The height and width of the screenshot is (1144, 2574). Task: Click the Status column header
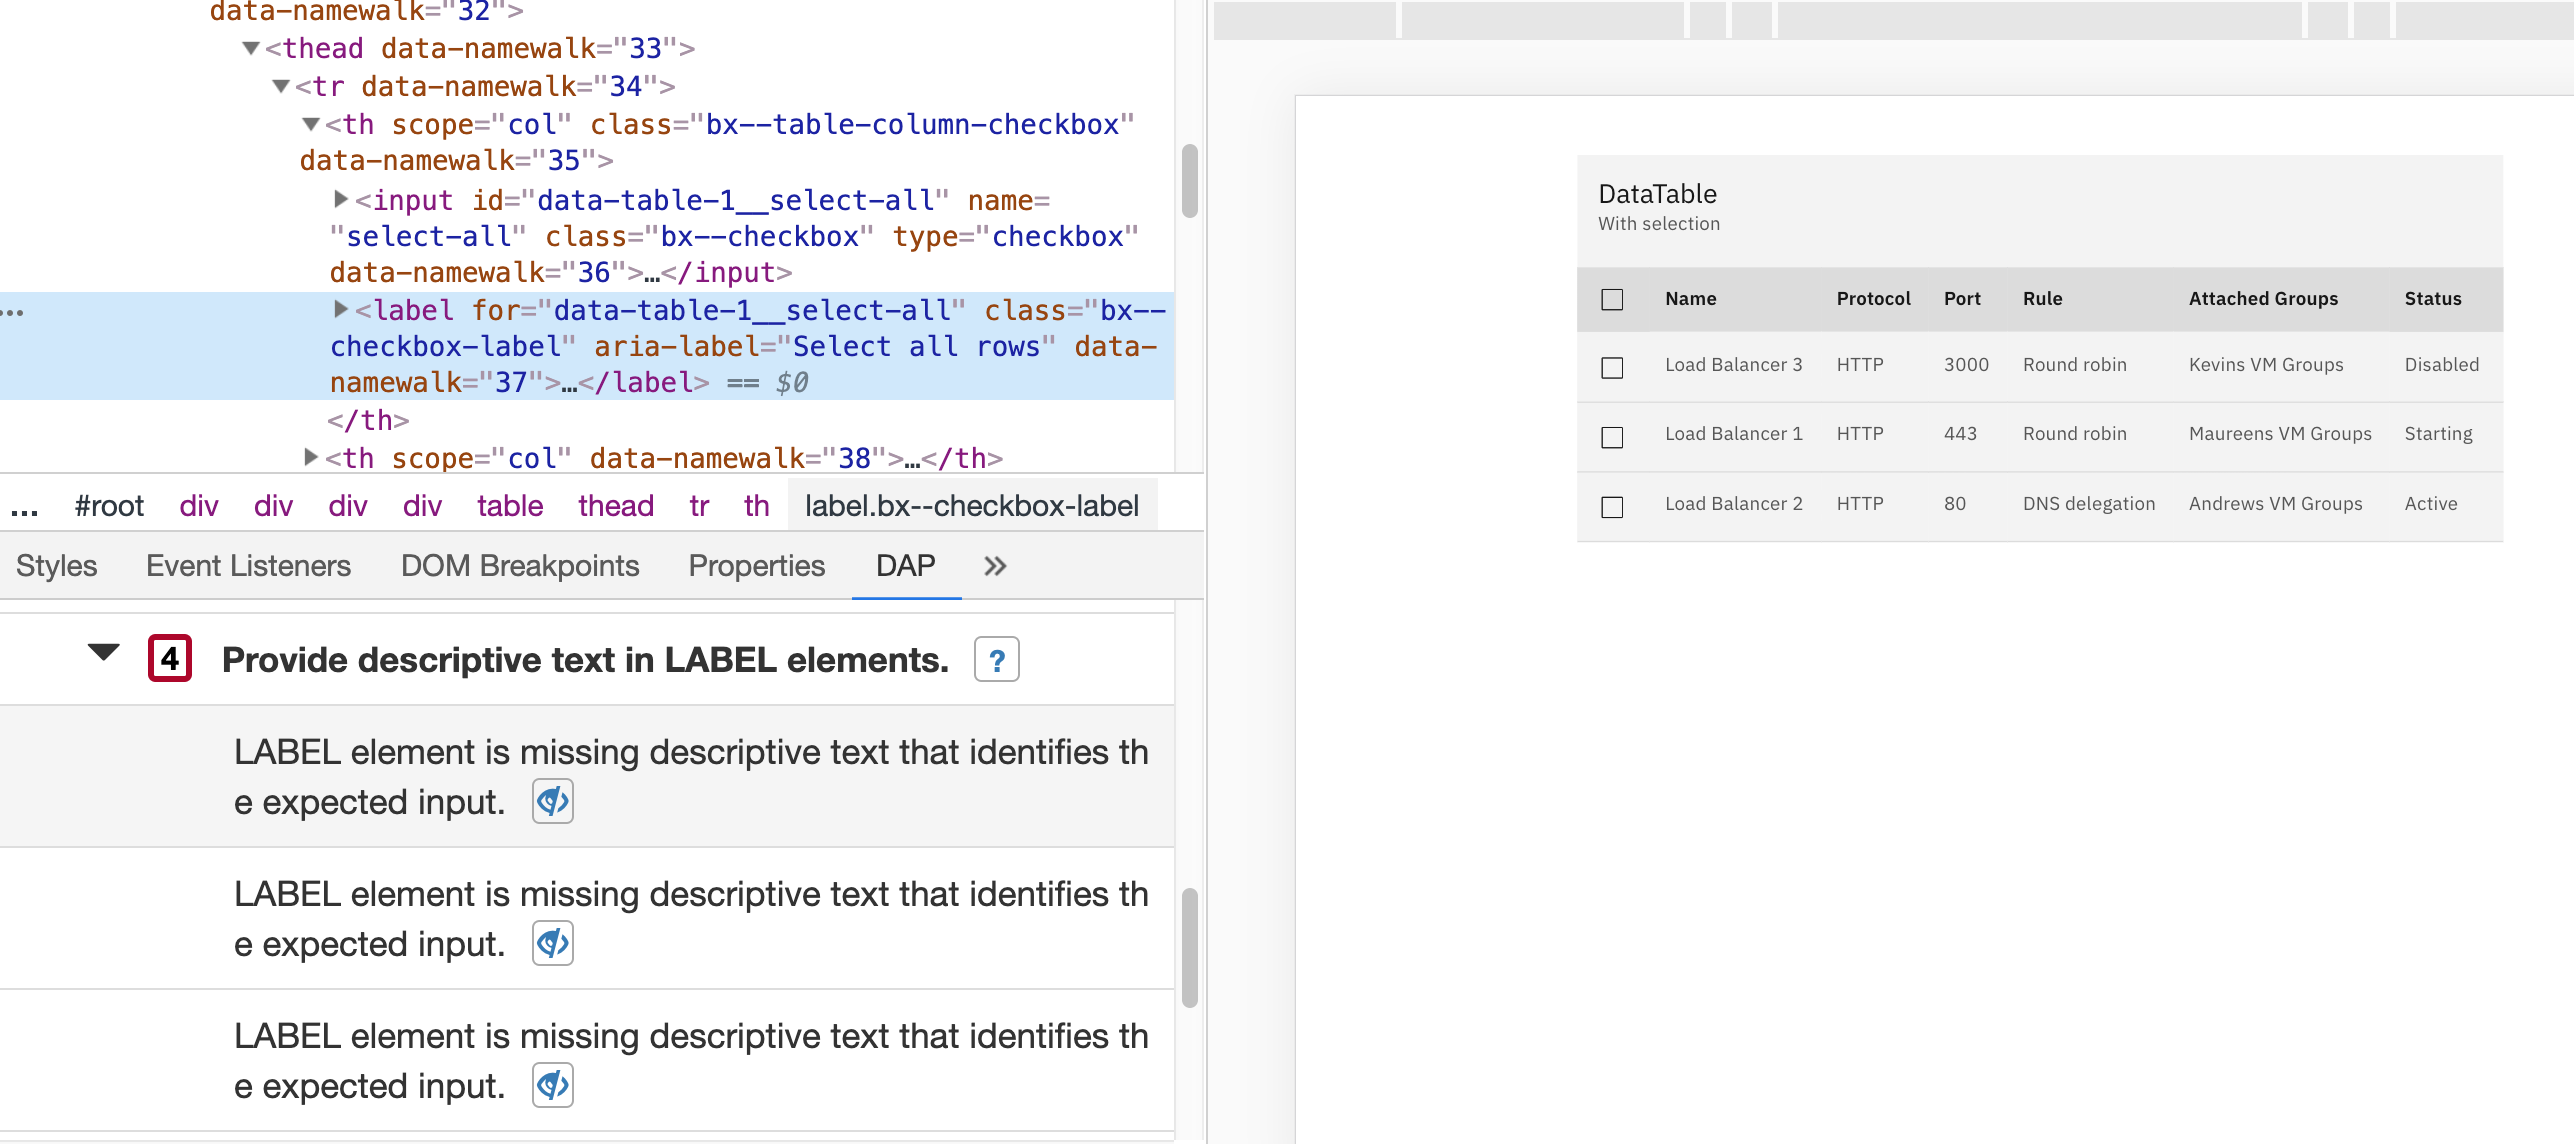tap(2433, 299)
